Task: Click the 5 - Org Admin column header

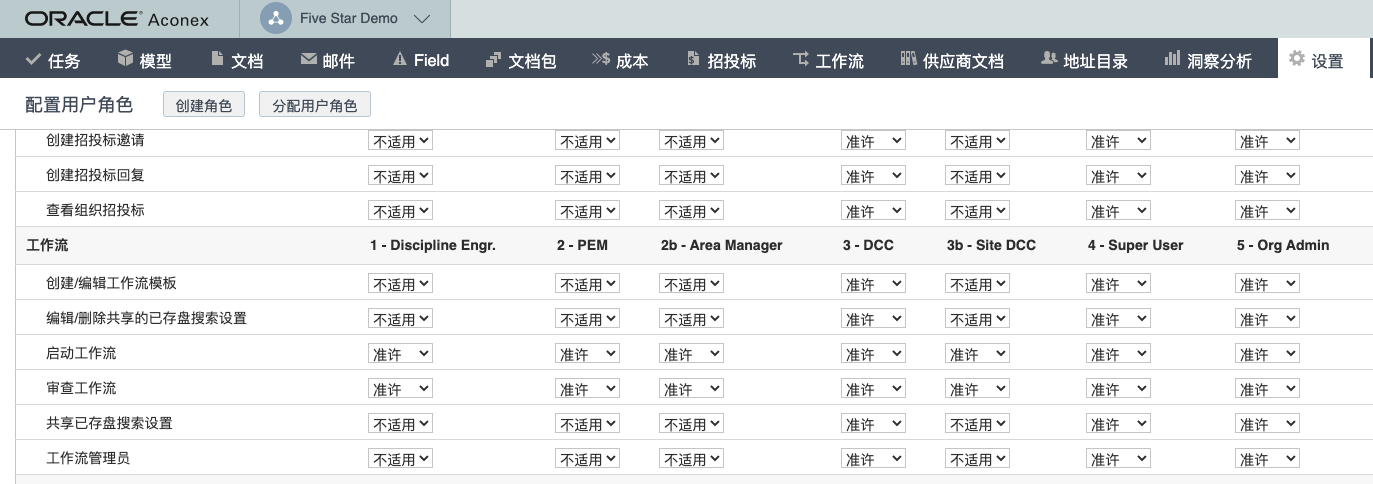Action: [1283, 245]
